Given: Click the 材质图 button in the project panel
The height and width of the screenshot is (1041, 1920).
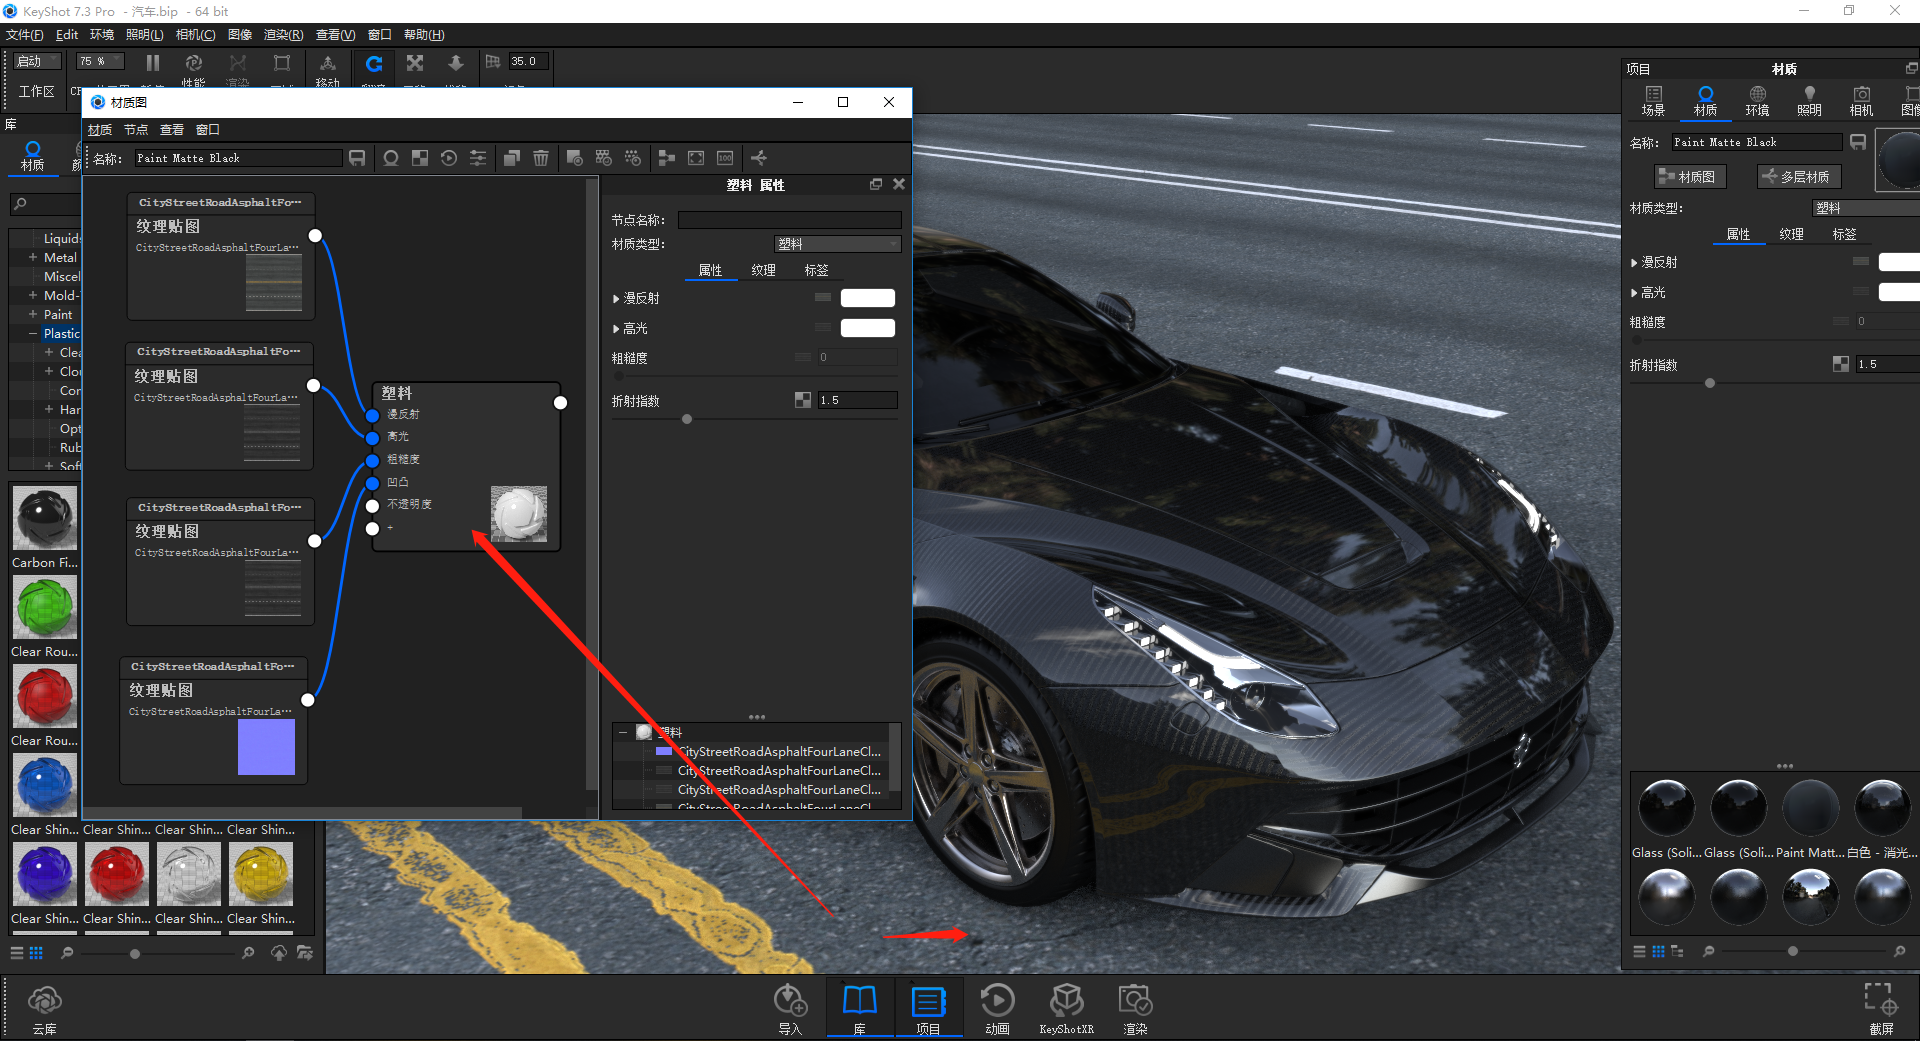Looking at the screenshot, I should pos(1689,176).
